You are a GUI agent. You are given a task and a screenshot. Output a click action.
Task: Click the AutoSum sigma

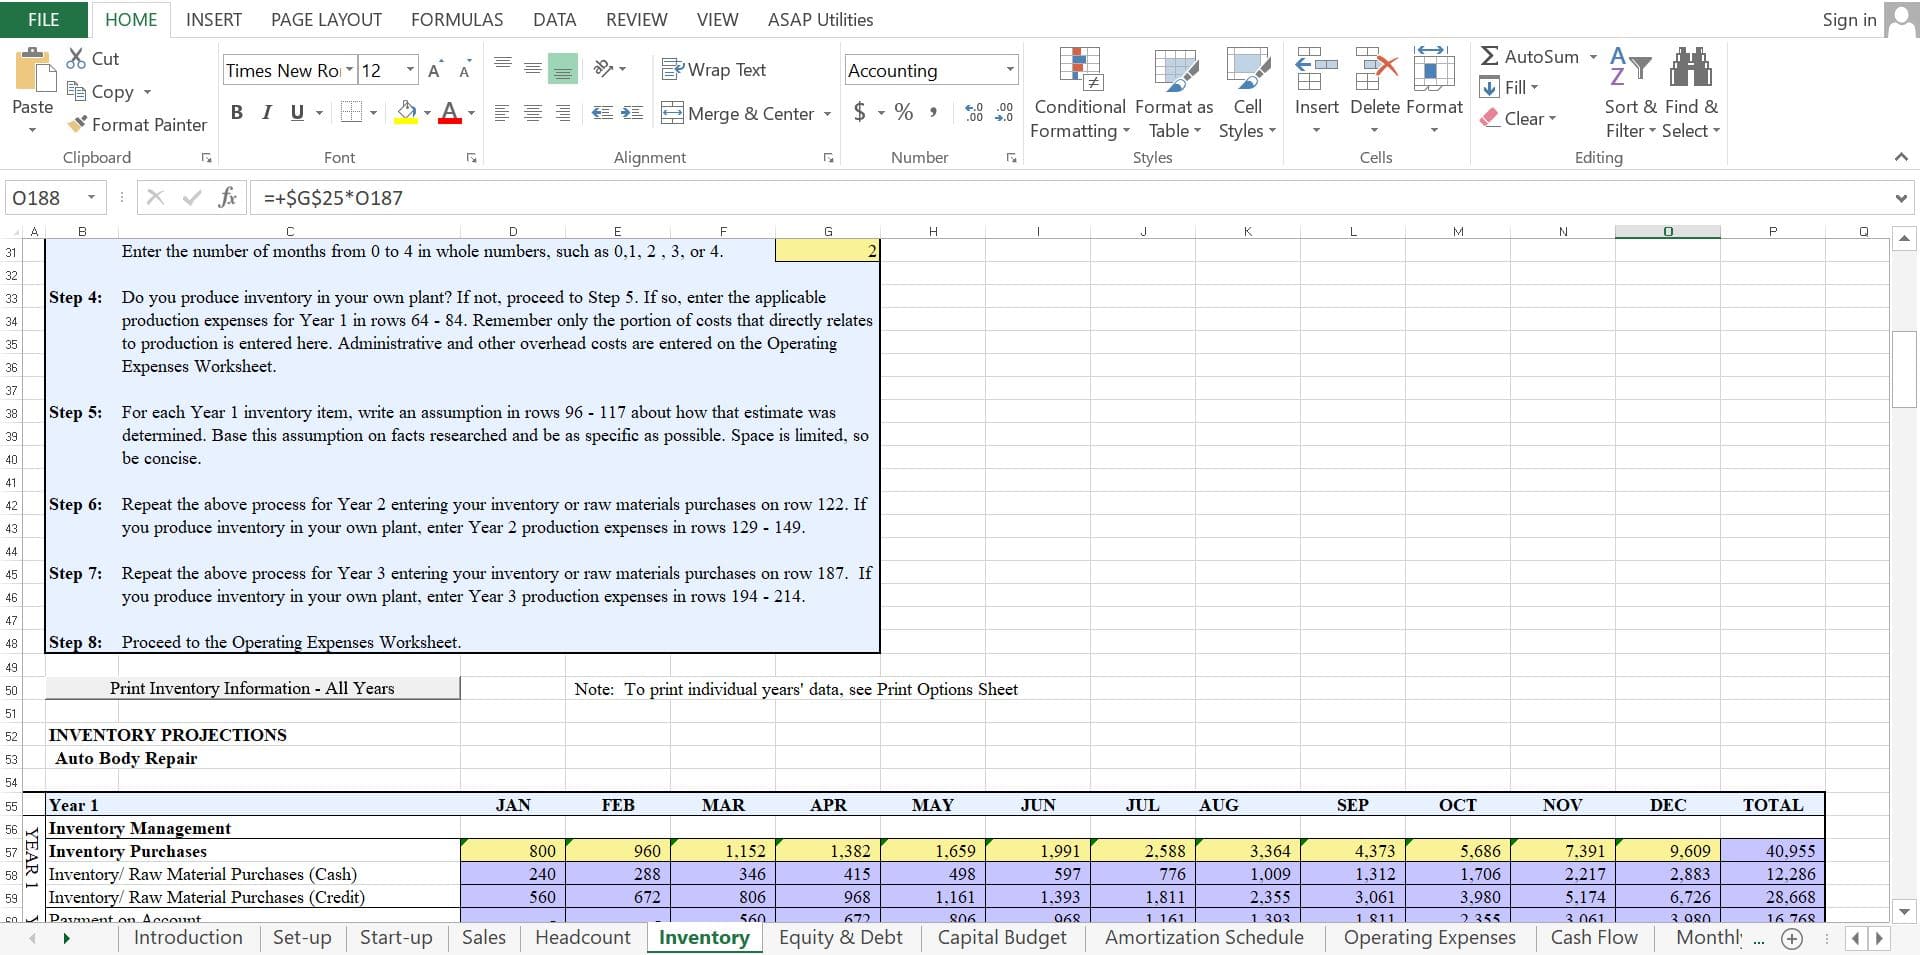pyautogui.click(x=1490, y=57)
